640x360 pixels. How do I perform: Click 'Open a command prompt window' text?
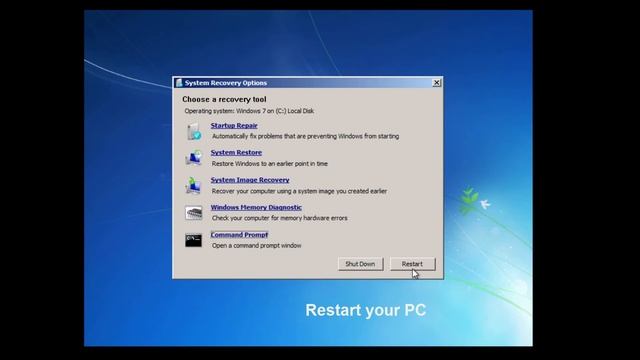point(257,246)
